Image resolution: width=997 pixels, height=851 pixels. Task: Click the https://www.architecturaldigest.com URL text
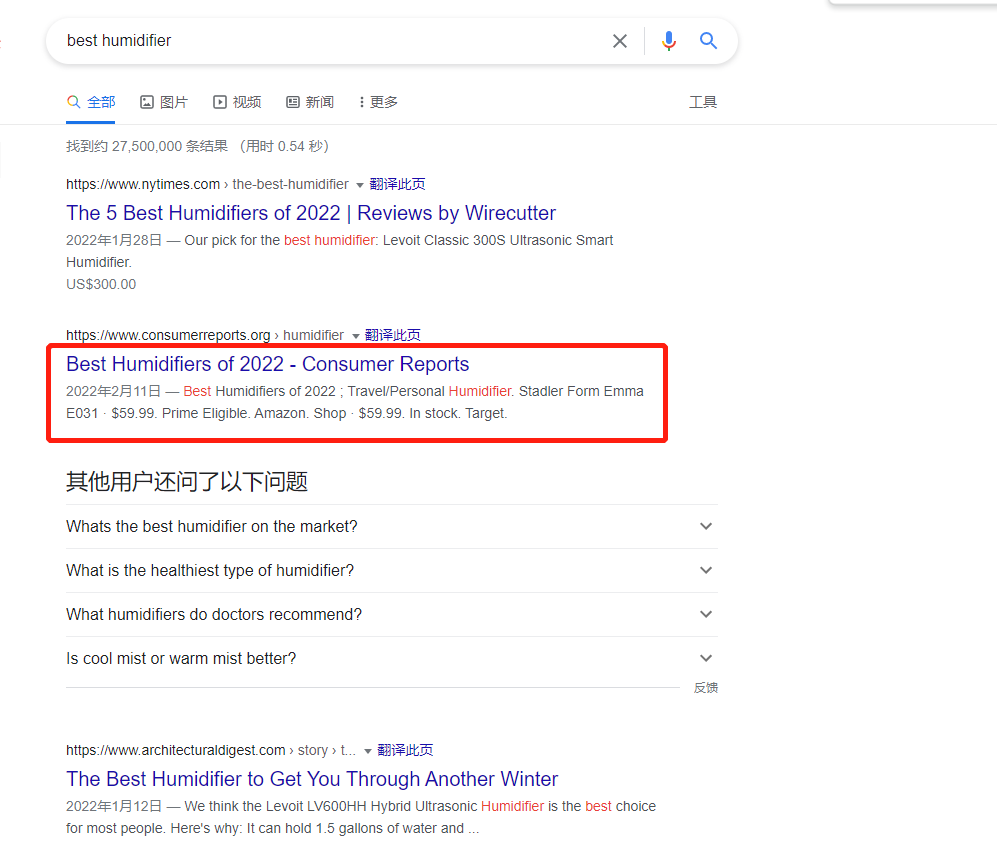click(x=175, y=751)
